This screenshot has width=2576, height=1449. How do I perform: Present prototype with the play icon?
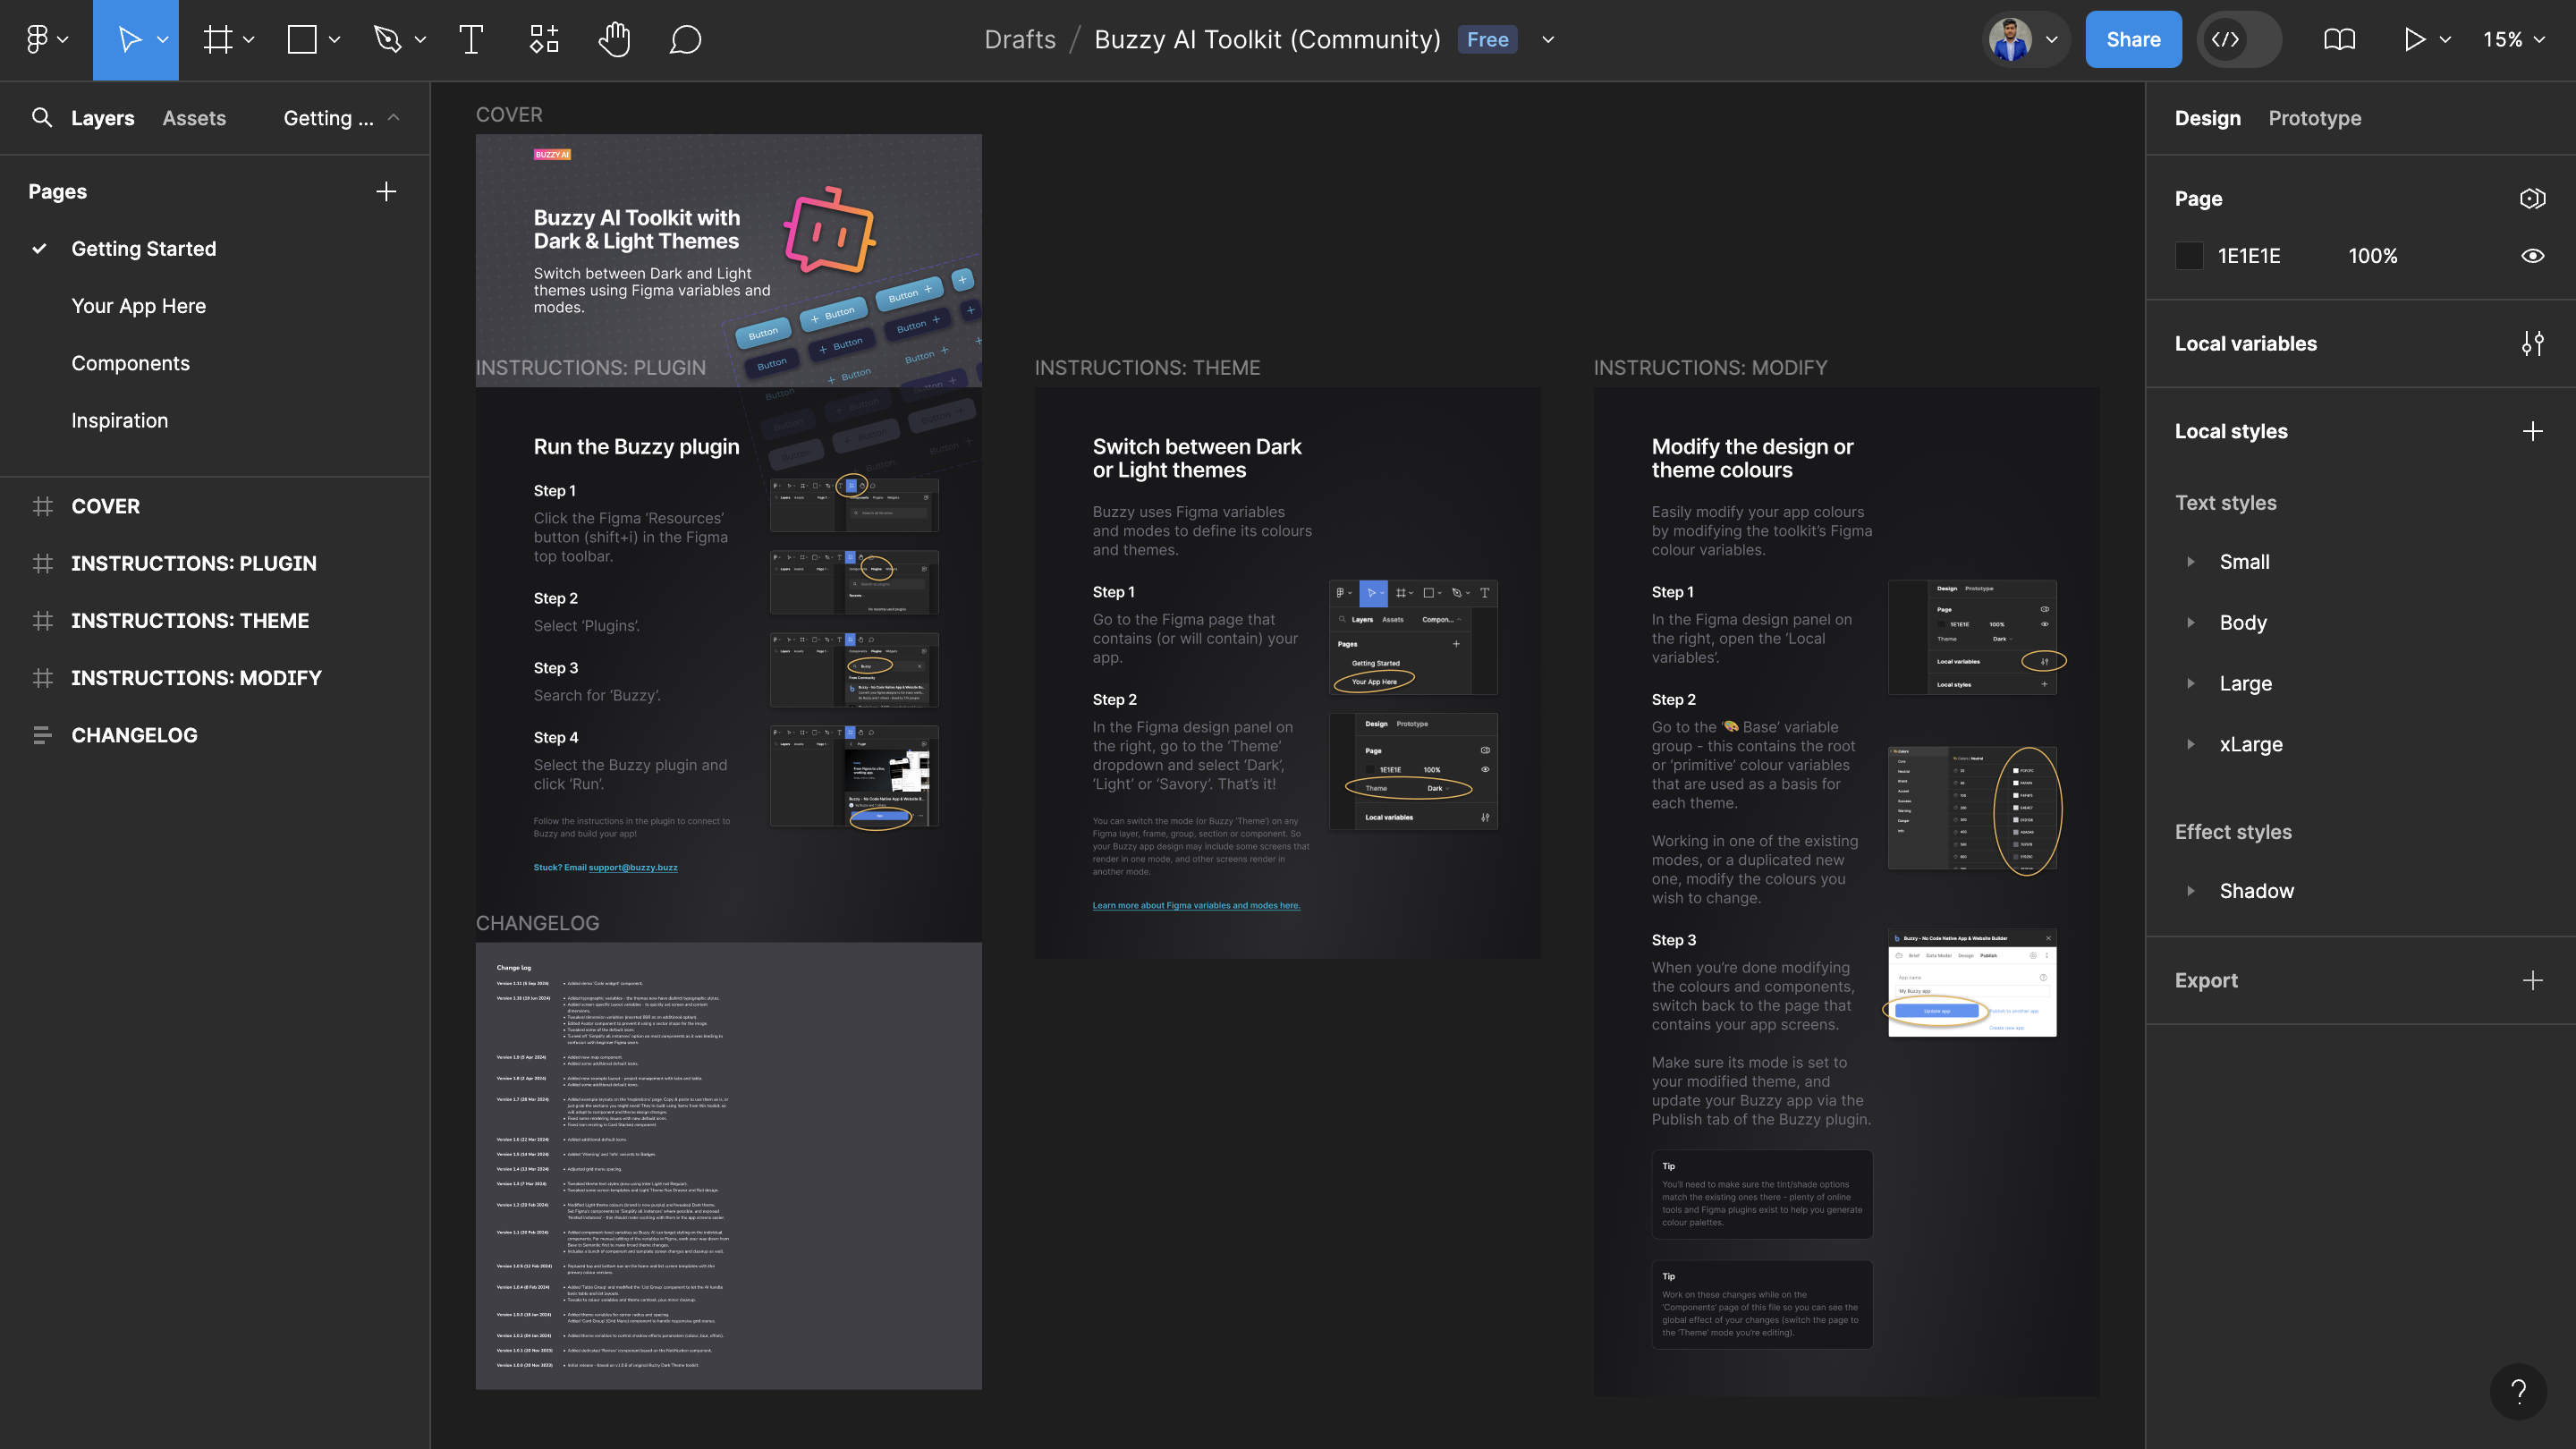[2414, 39]
